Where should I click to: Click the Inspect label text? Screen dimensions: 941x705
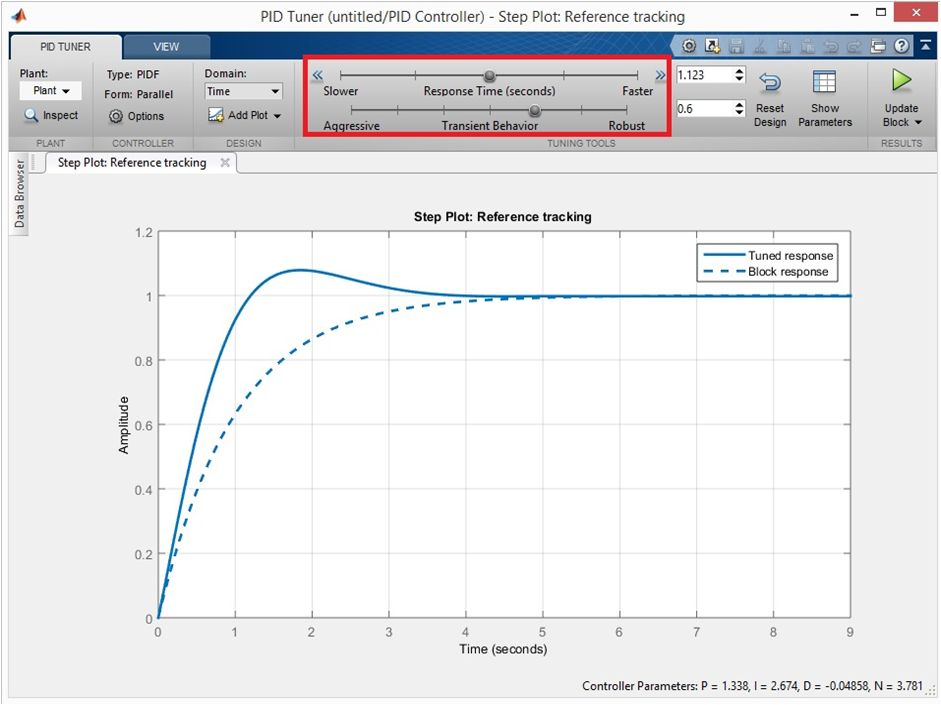[x=60, y=115]
